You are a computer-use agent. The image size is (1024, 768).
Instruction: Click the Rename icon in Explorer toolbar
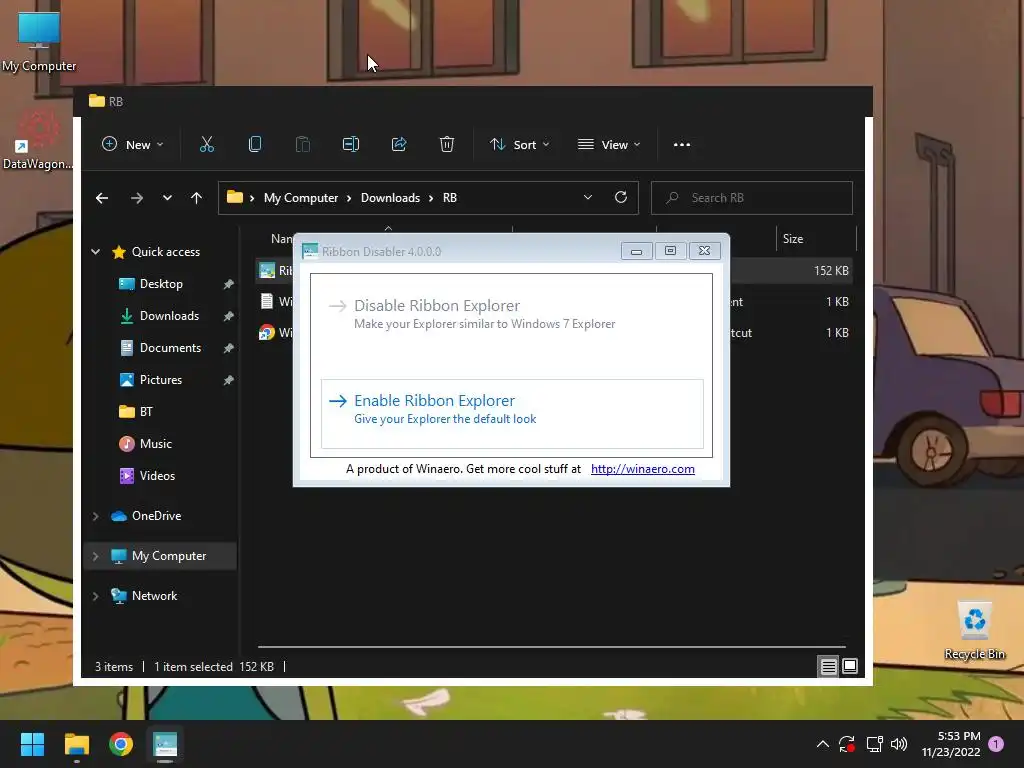[x=351, y=144]
